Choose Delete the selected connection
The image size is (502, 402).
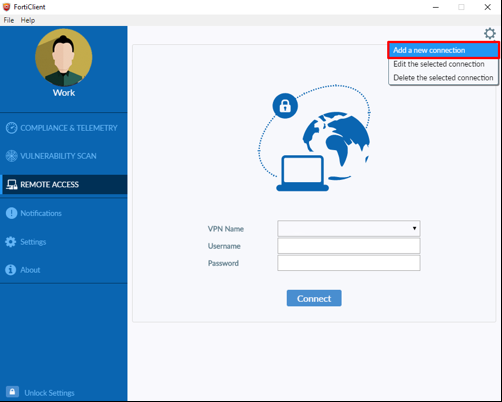pos(443,78)
